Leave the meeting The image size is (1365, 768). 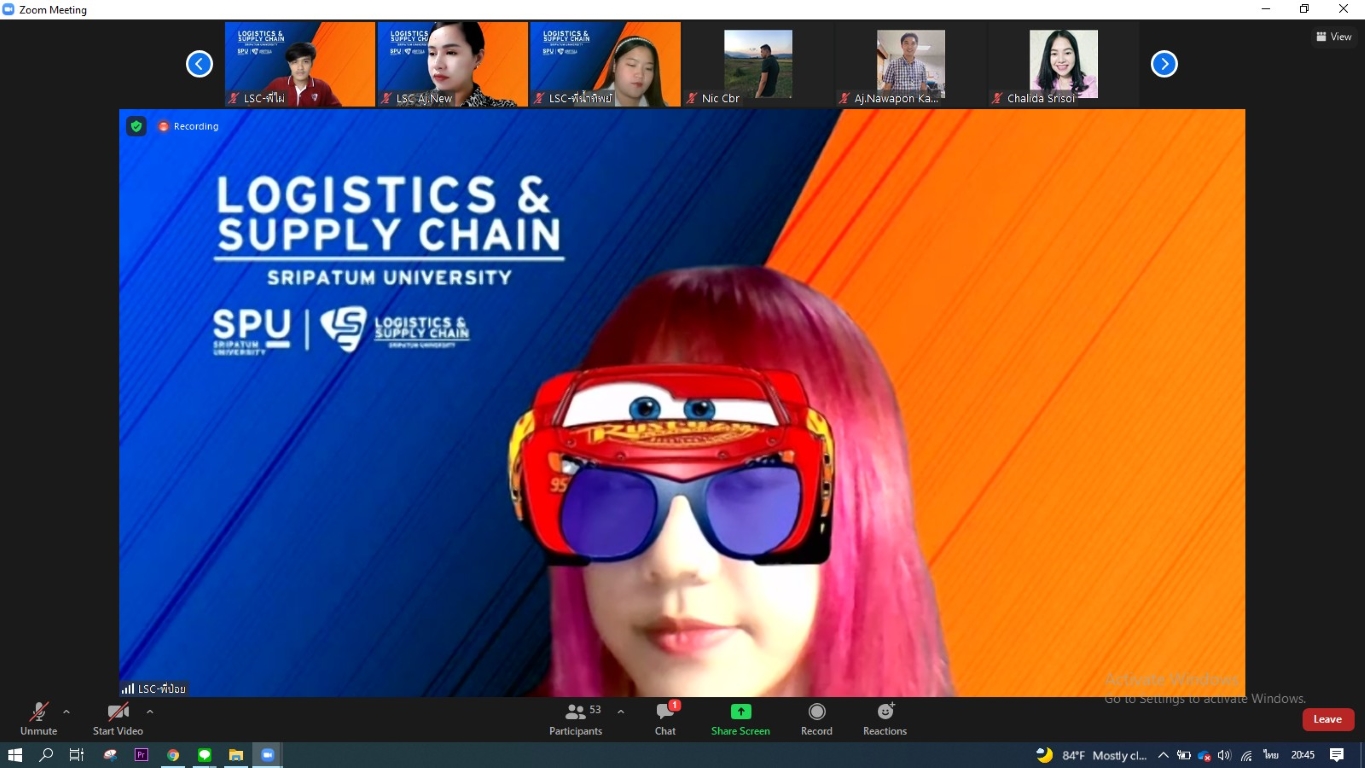click(1328, 719)
